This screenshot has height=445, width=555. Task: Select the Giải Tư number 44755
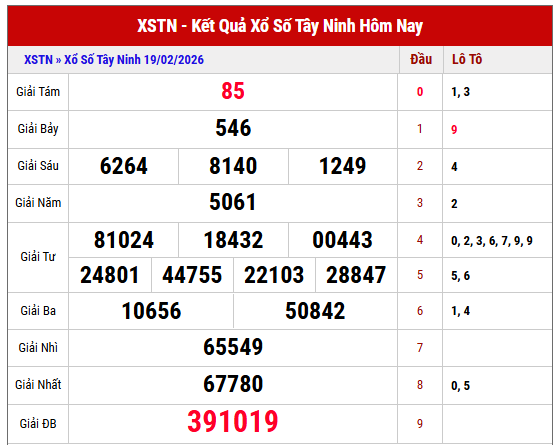192,275
